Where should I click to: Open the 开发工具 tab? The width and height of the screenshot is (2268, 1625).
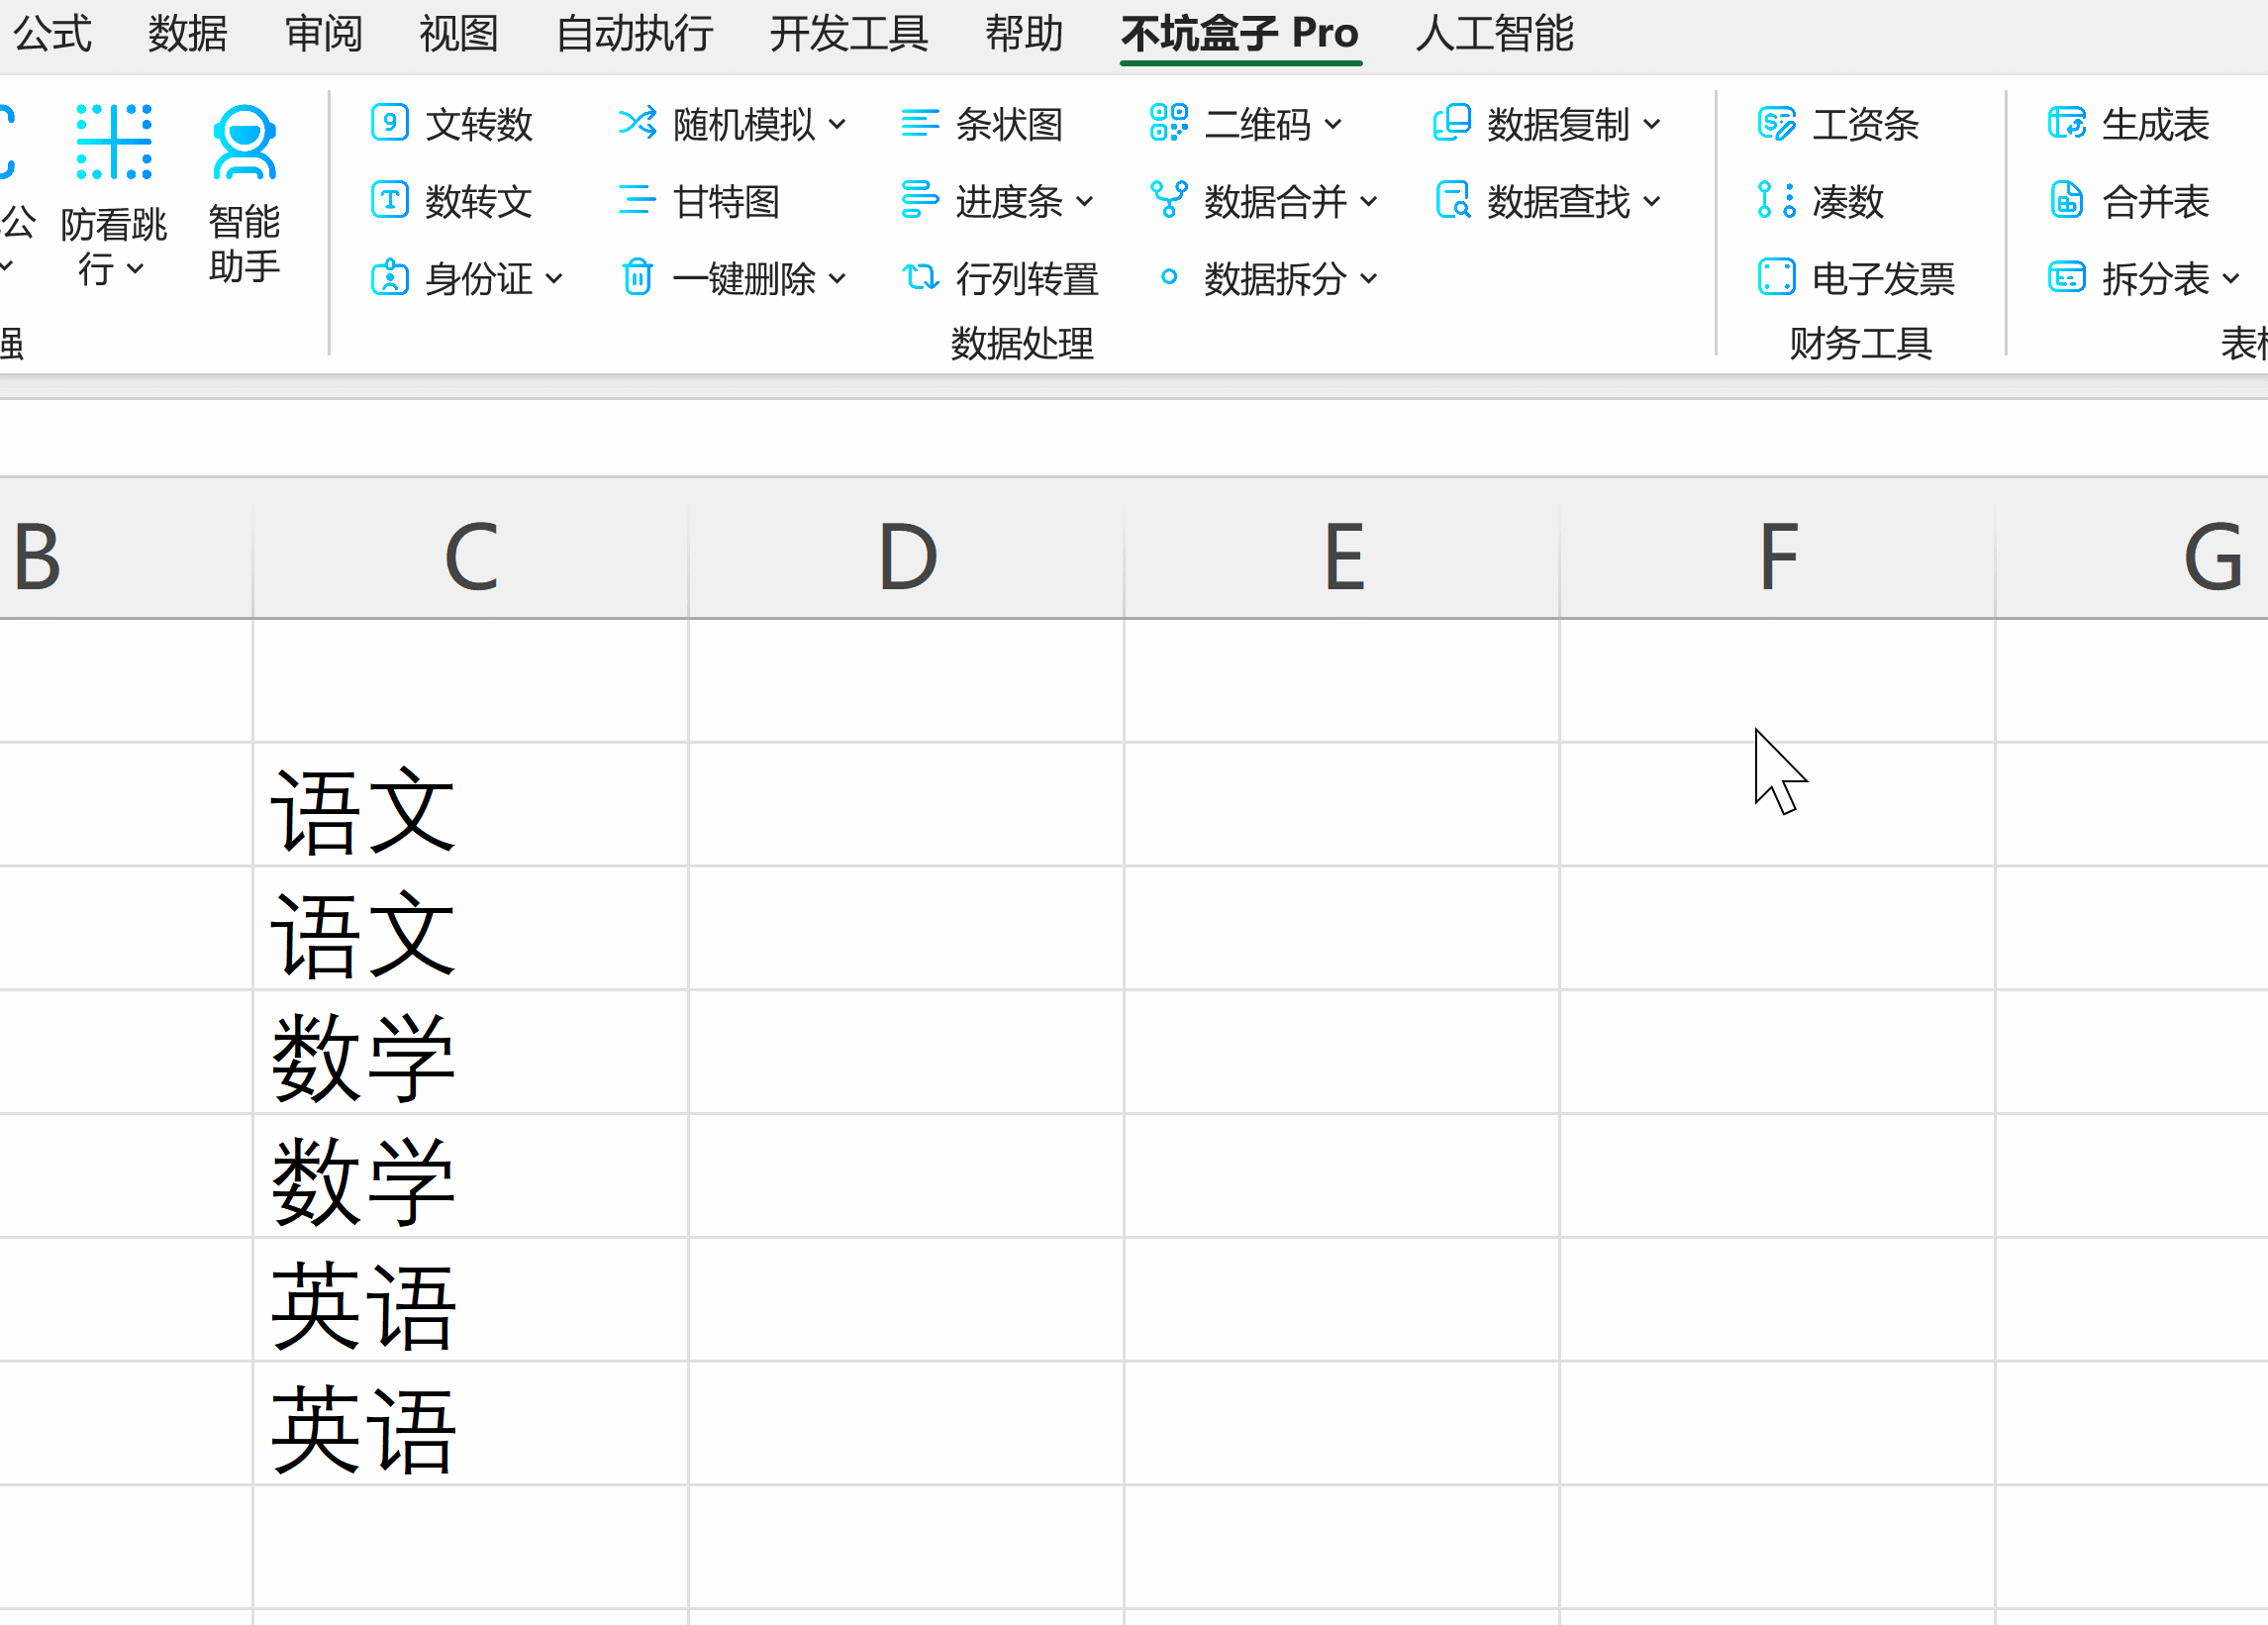850,34
